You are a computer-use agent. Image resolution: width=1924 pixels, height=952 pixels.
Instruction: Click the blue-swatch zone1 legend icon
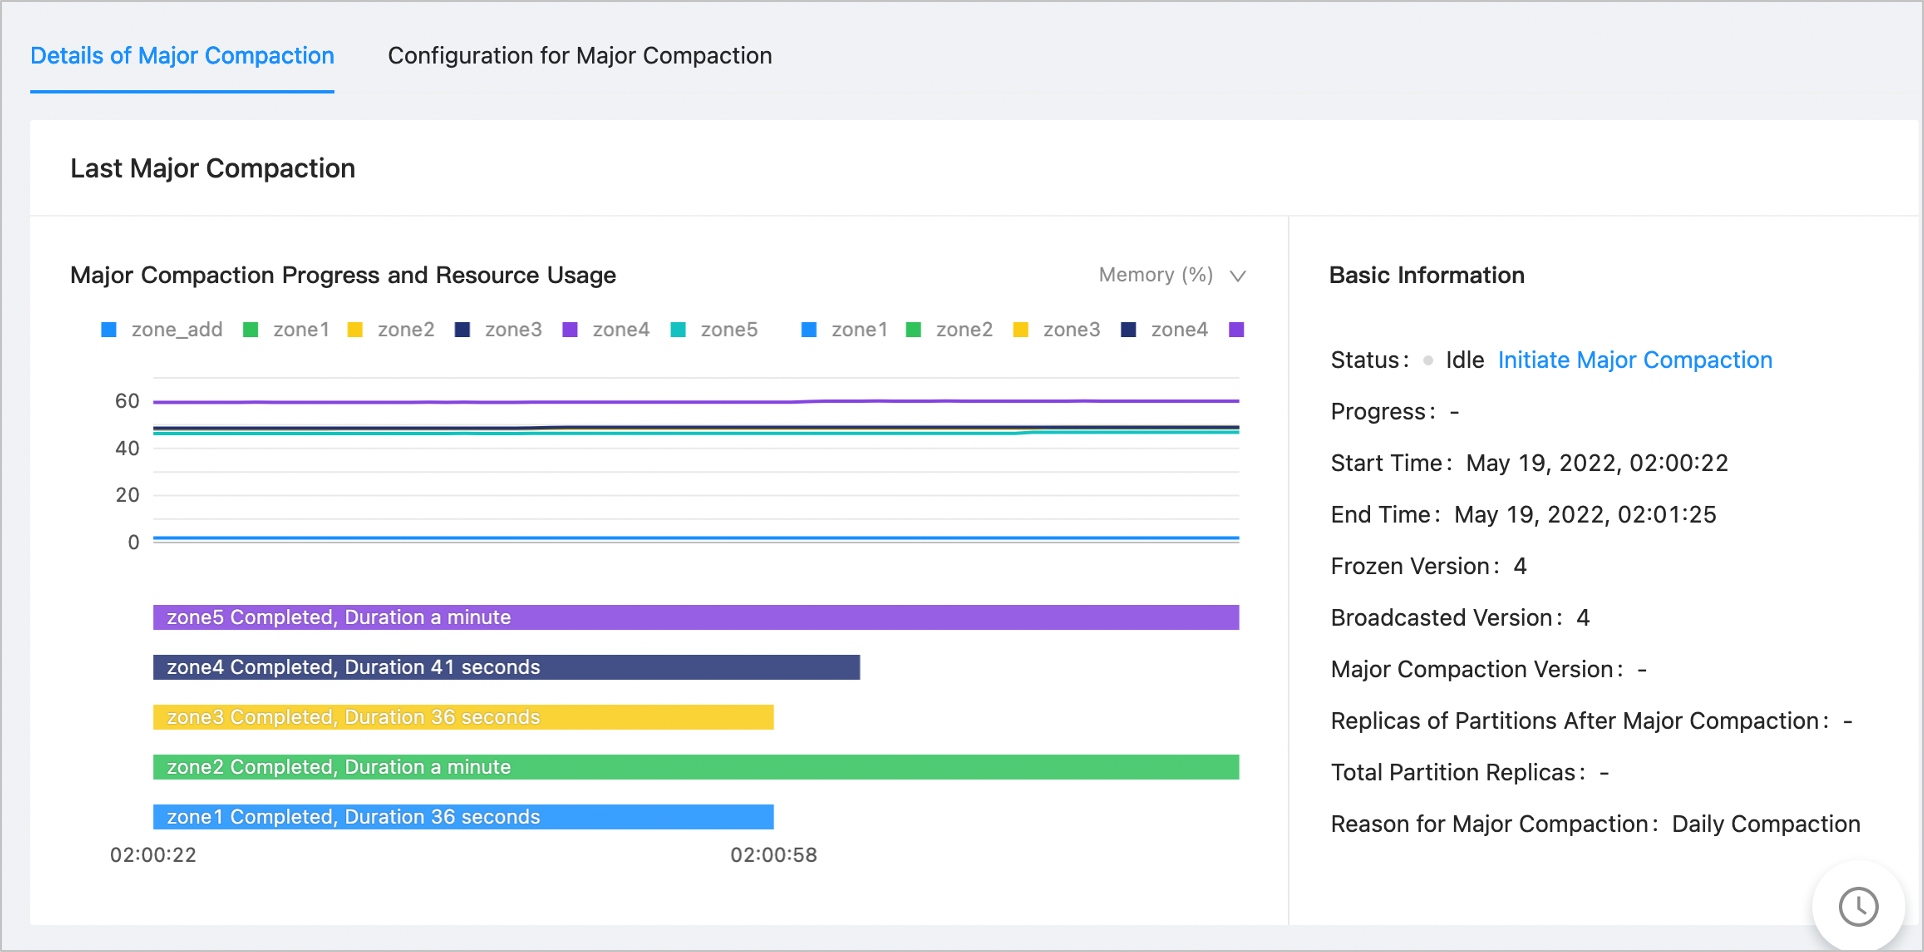[x=809, y=330]
